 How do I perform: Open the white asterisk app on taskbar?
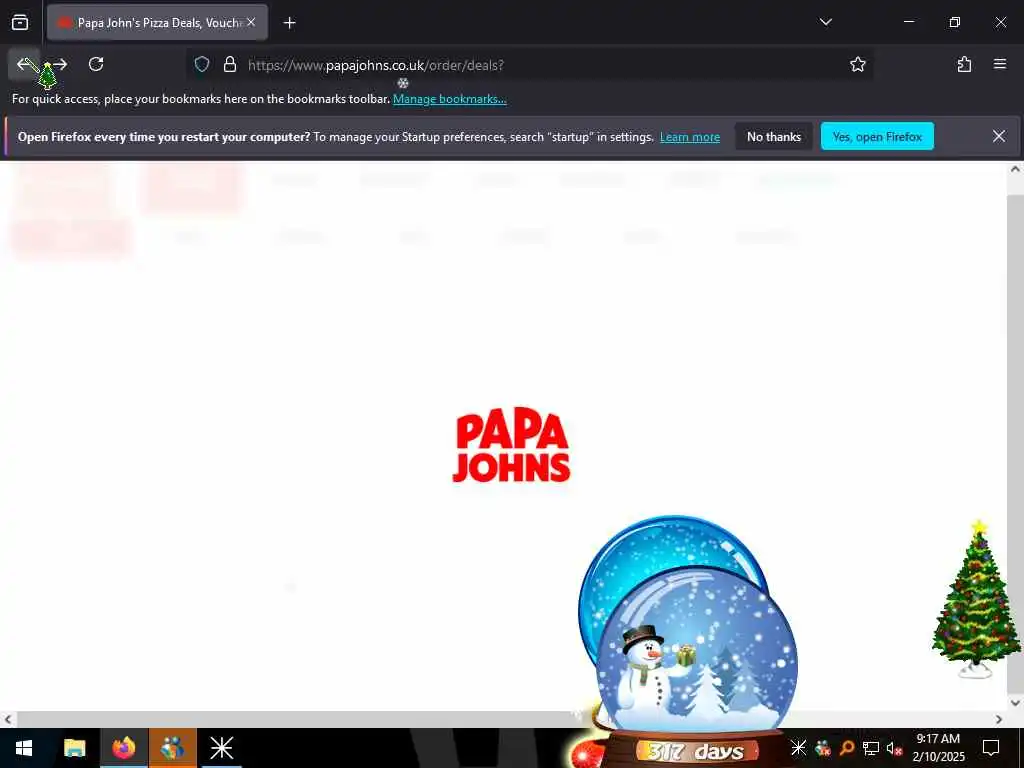tap(221, 748)
